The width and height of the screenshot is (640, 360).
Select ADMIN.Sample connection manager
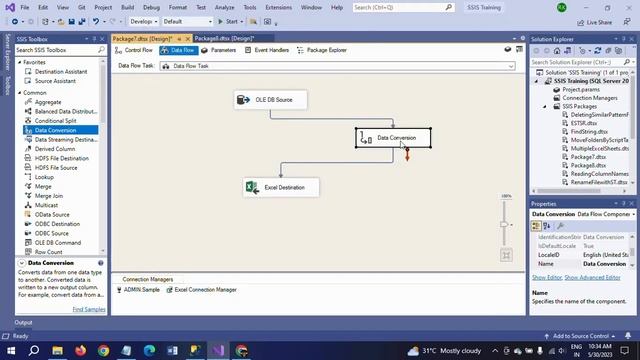(x=138, y=290)
